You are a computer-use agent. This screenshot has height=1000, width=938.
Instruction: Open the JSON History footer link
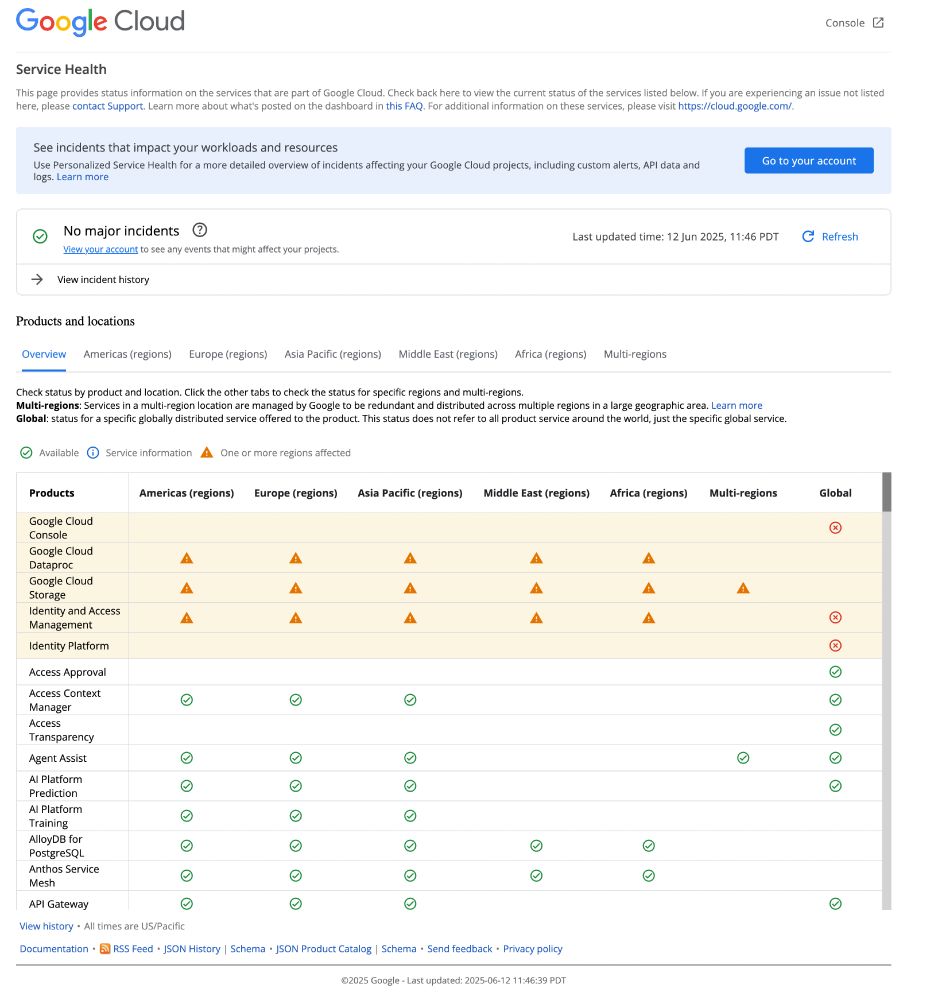pos(192,949)
